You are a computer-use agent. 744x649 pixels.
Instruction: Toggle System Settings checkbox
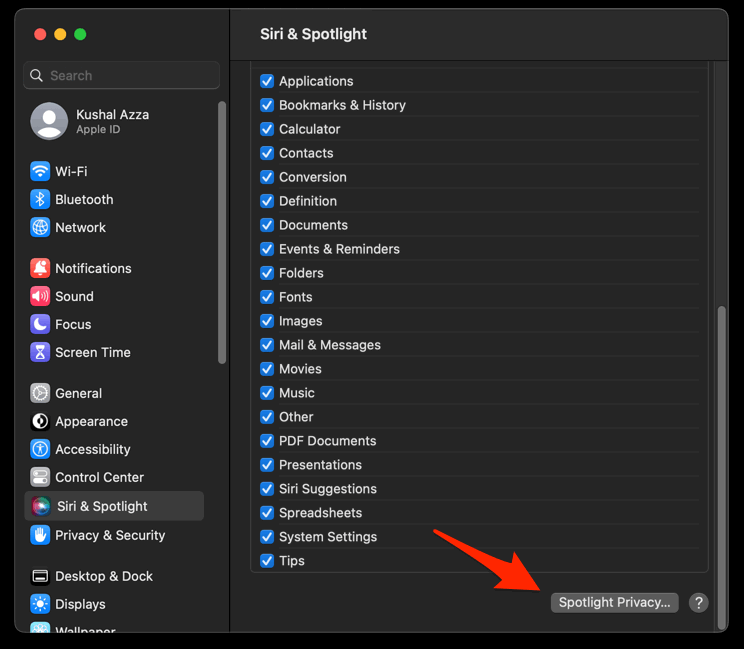coord(267,537)
